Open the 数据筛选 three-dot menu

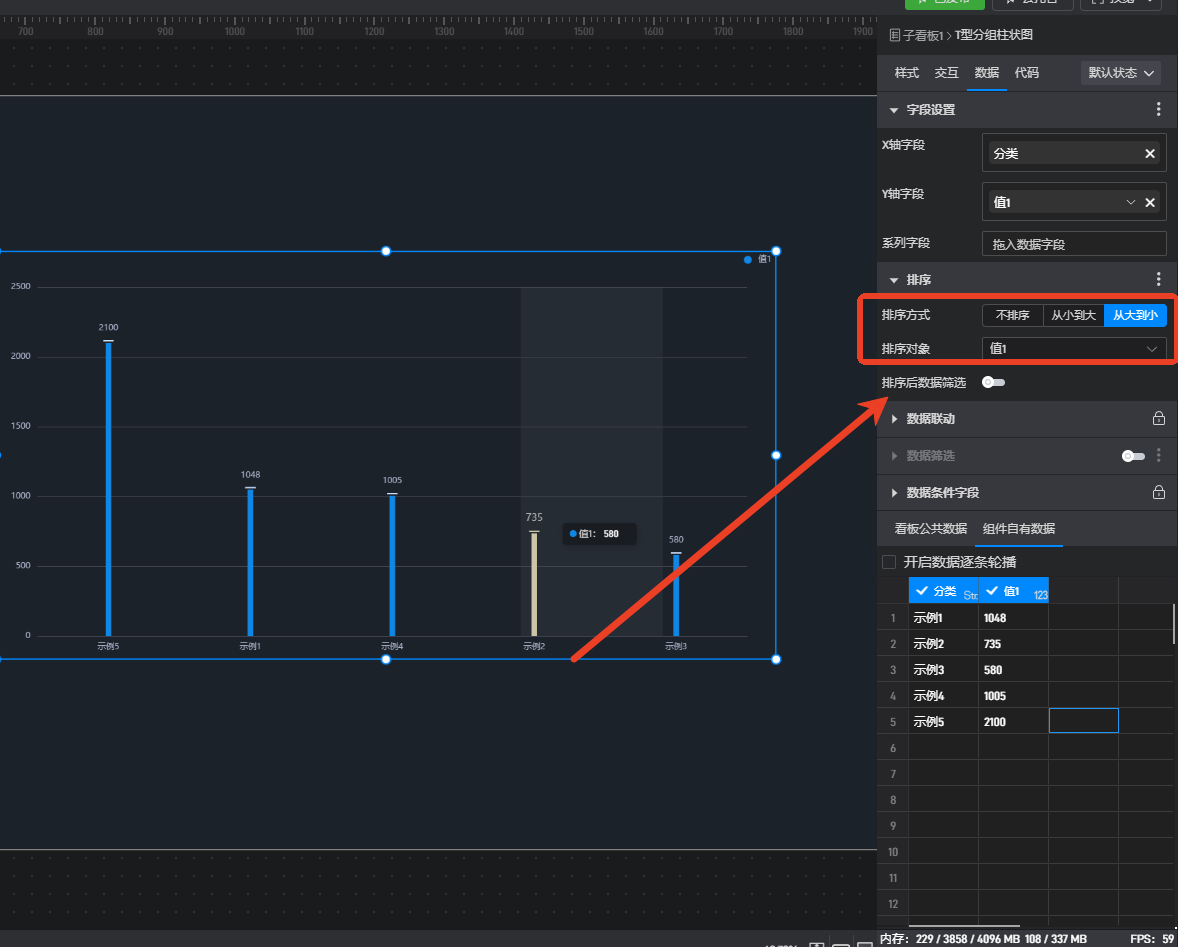[x=1158, y=455]
